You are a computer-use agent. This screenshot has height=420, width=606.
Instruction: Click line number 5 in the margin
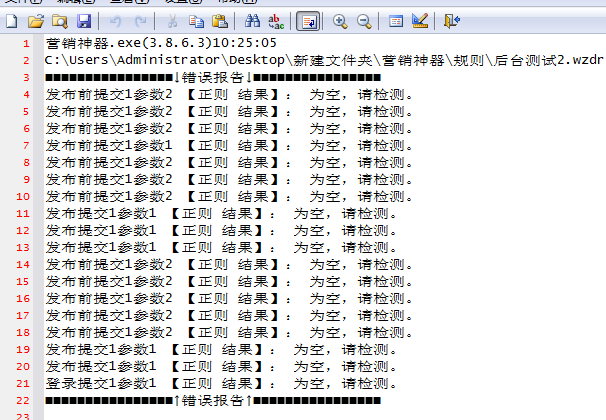26,111
